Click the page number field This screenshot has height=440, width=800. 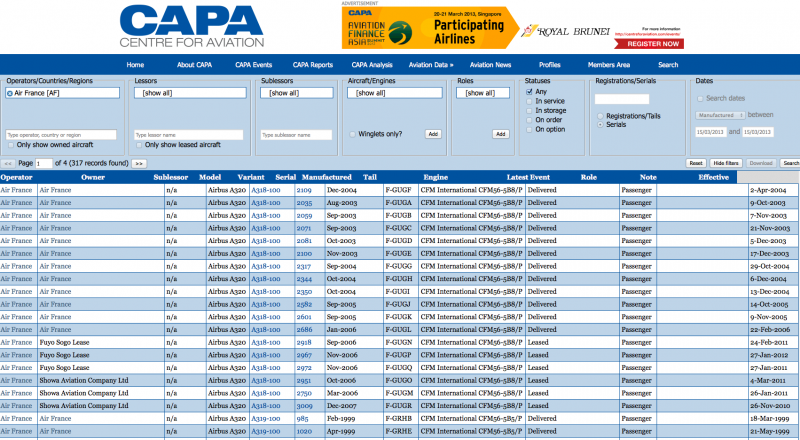click(x=44, y=163)
